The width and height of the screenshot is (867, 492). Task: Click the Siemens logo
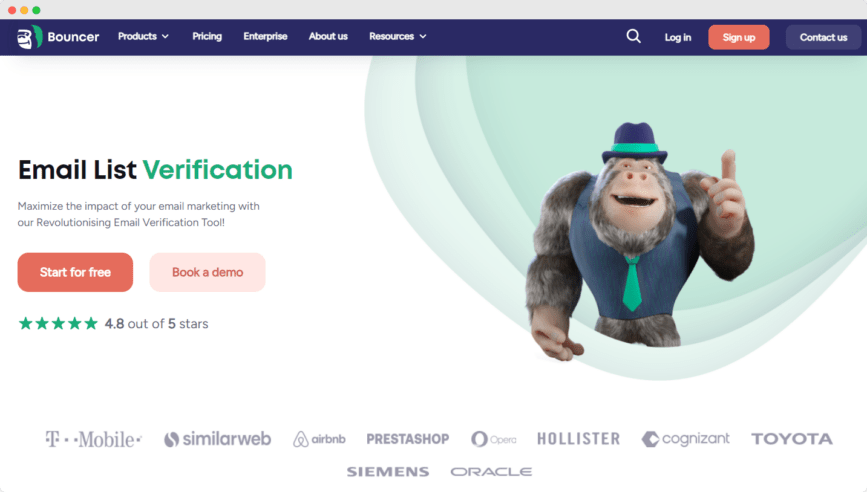[388, 472]
